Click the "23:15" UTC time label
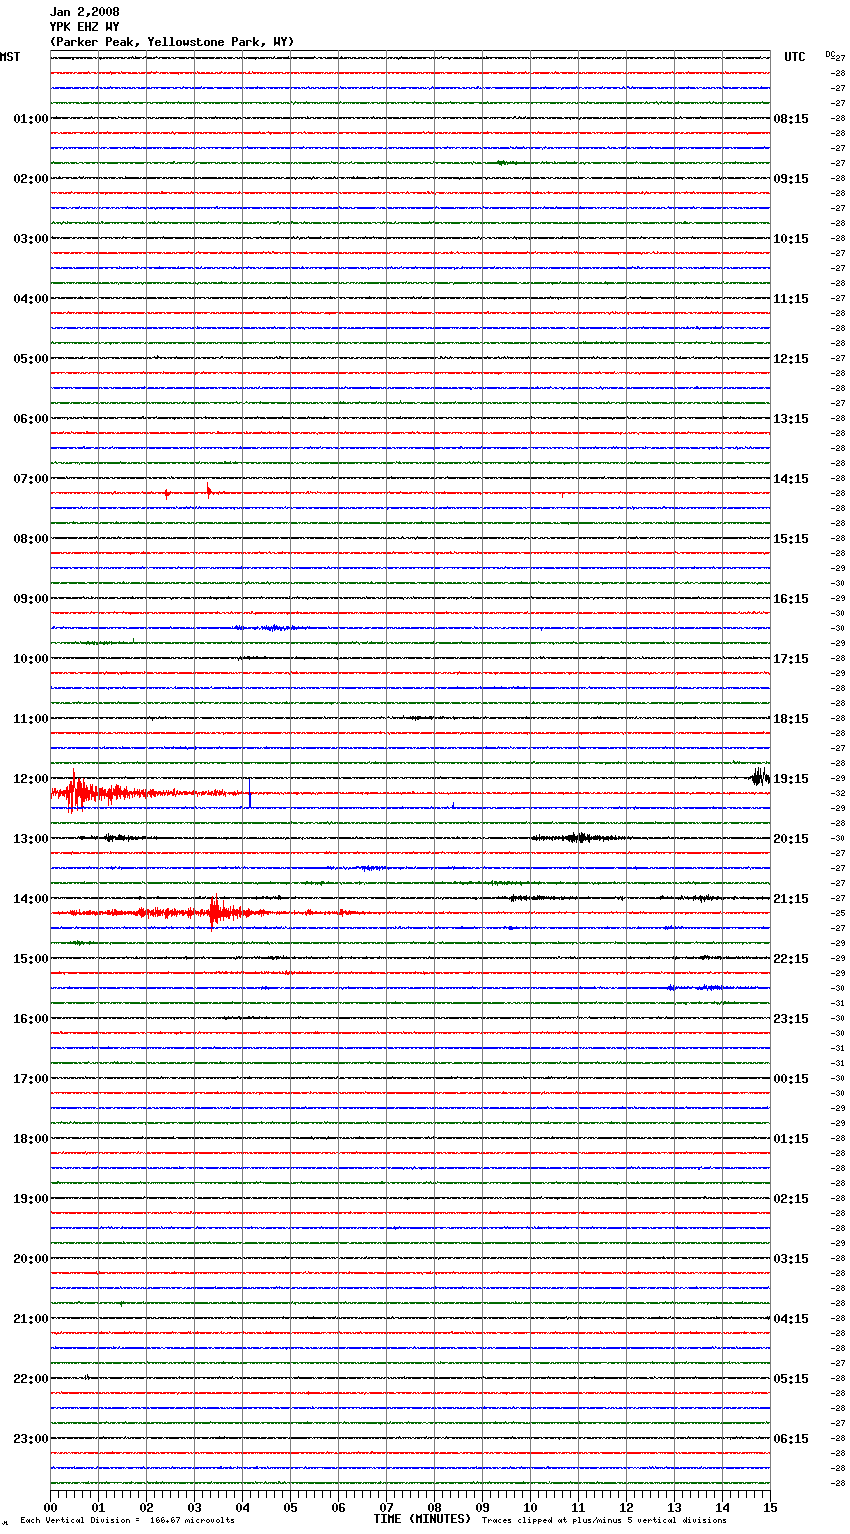Screen dimensions: 850x1534 pos(791,1019)
